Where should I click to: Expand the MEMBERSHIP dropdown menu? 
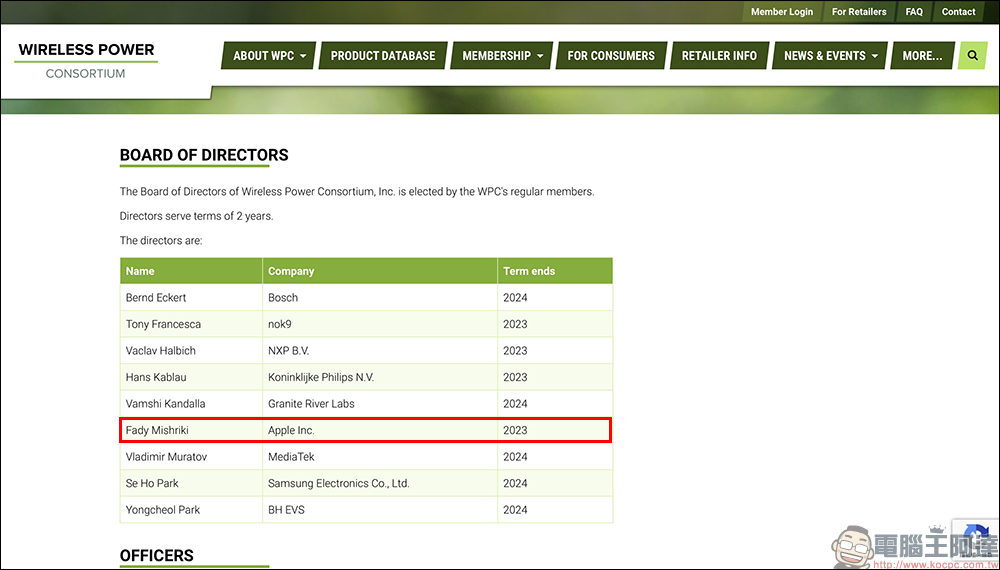(x=502, y=55)
